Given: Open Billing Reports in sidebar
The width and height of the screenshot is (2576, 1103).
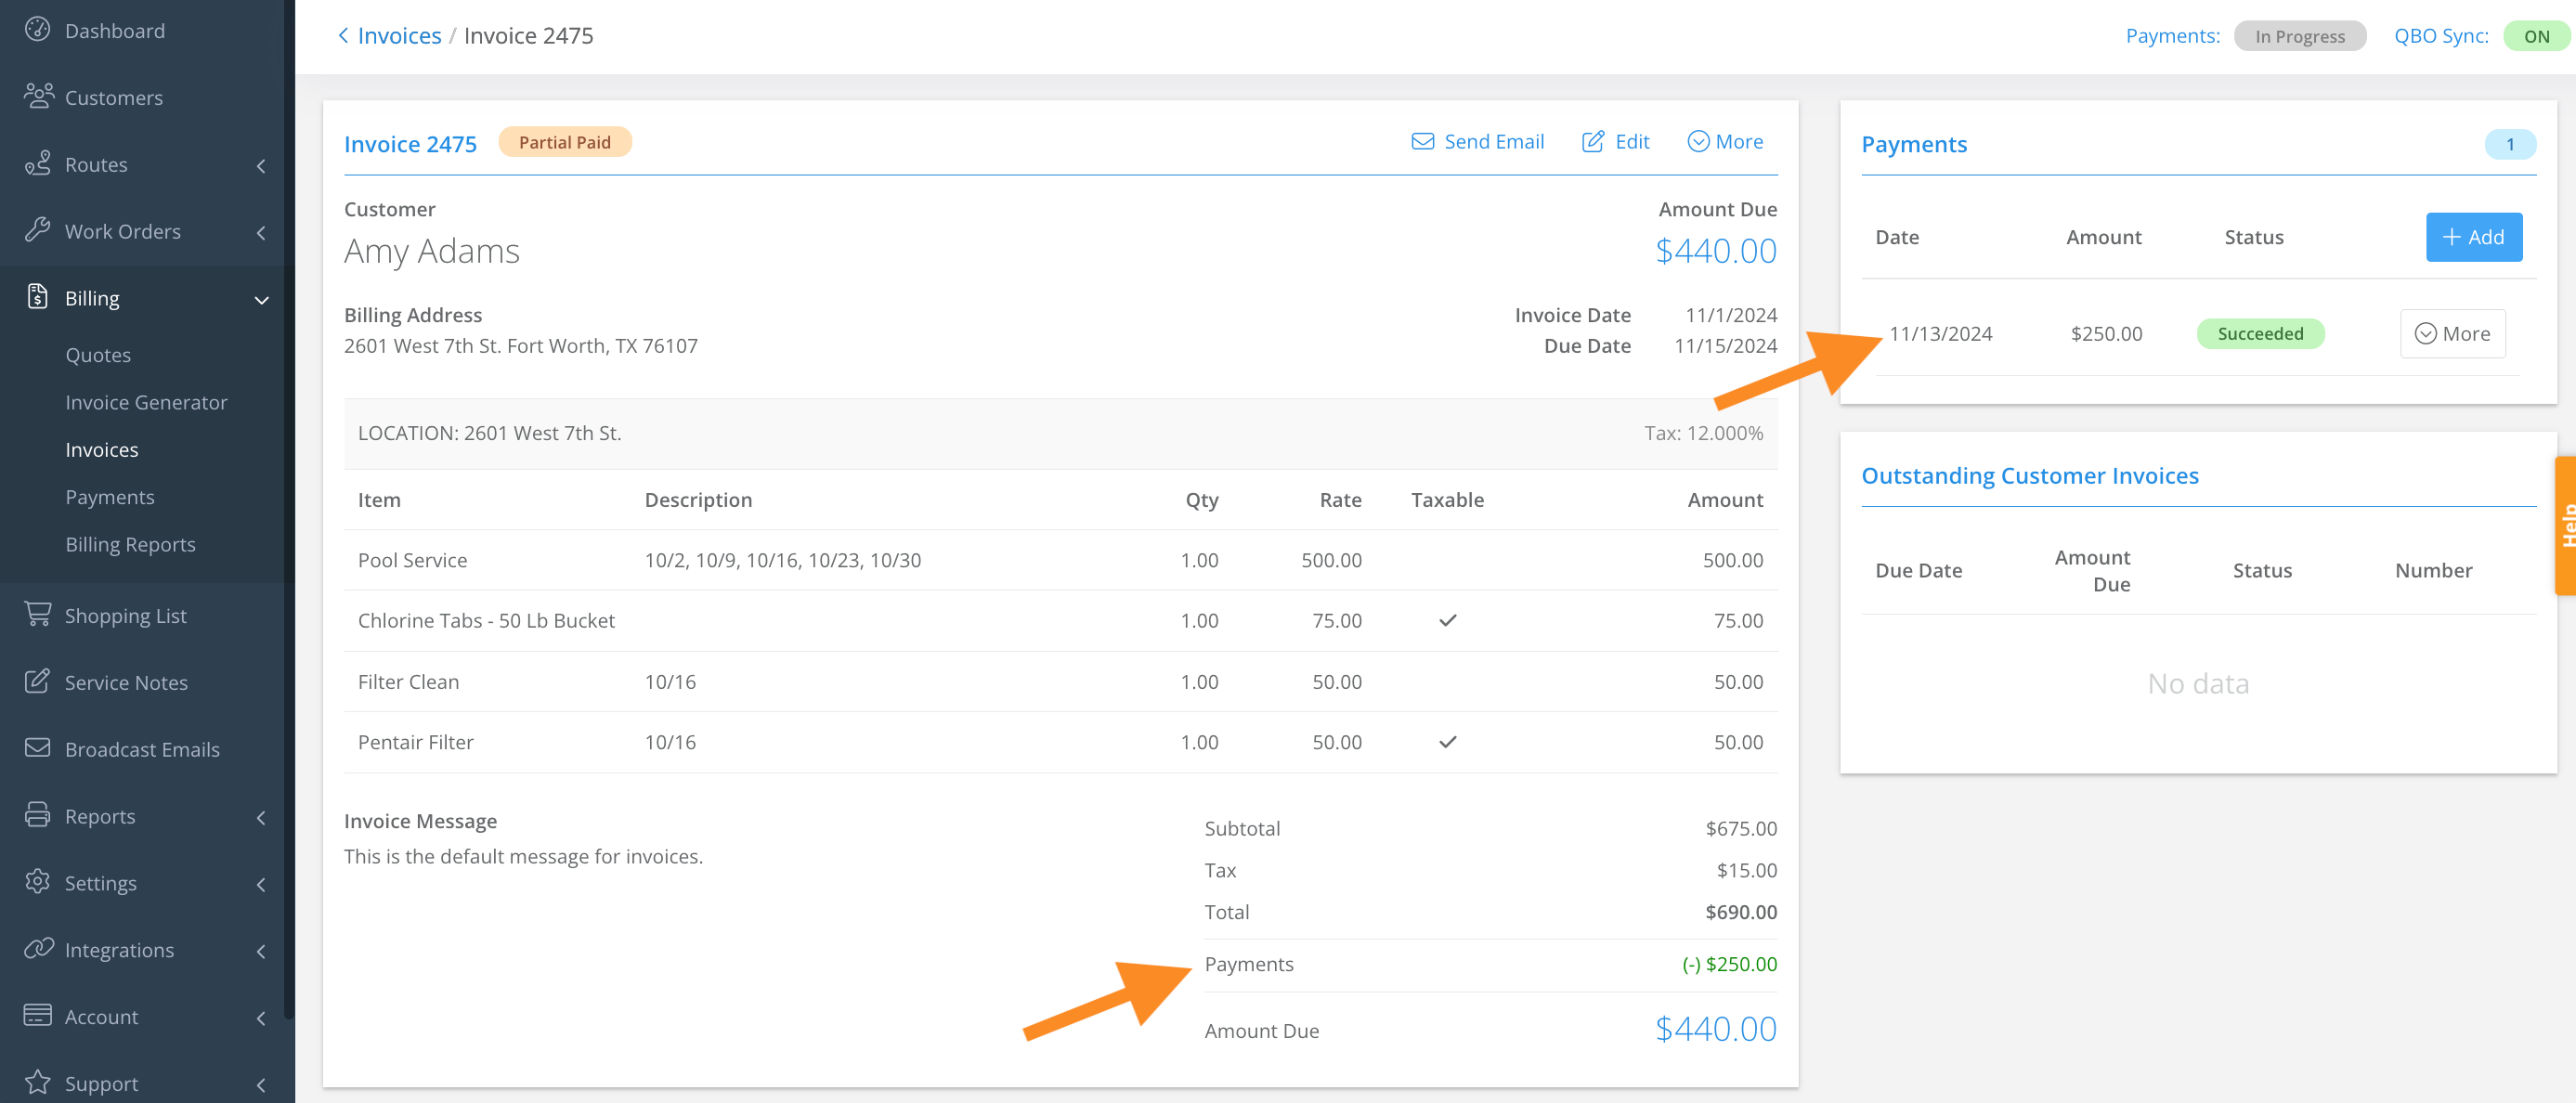Looking at the screenshot, I should point(130,544).
